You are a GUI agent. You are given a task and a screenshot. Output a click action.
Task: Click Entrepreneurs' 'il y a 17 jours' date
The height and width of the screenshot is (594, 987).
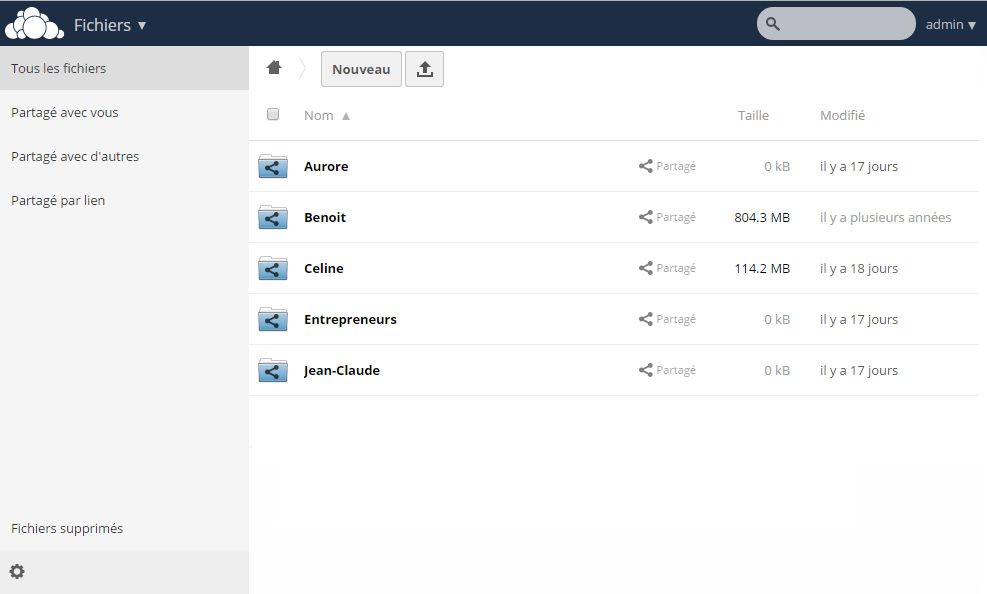[859, 319]
